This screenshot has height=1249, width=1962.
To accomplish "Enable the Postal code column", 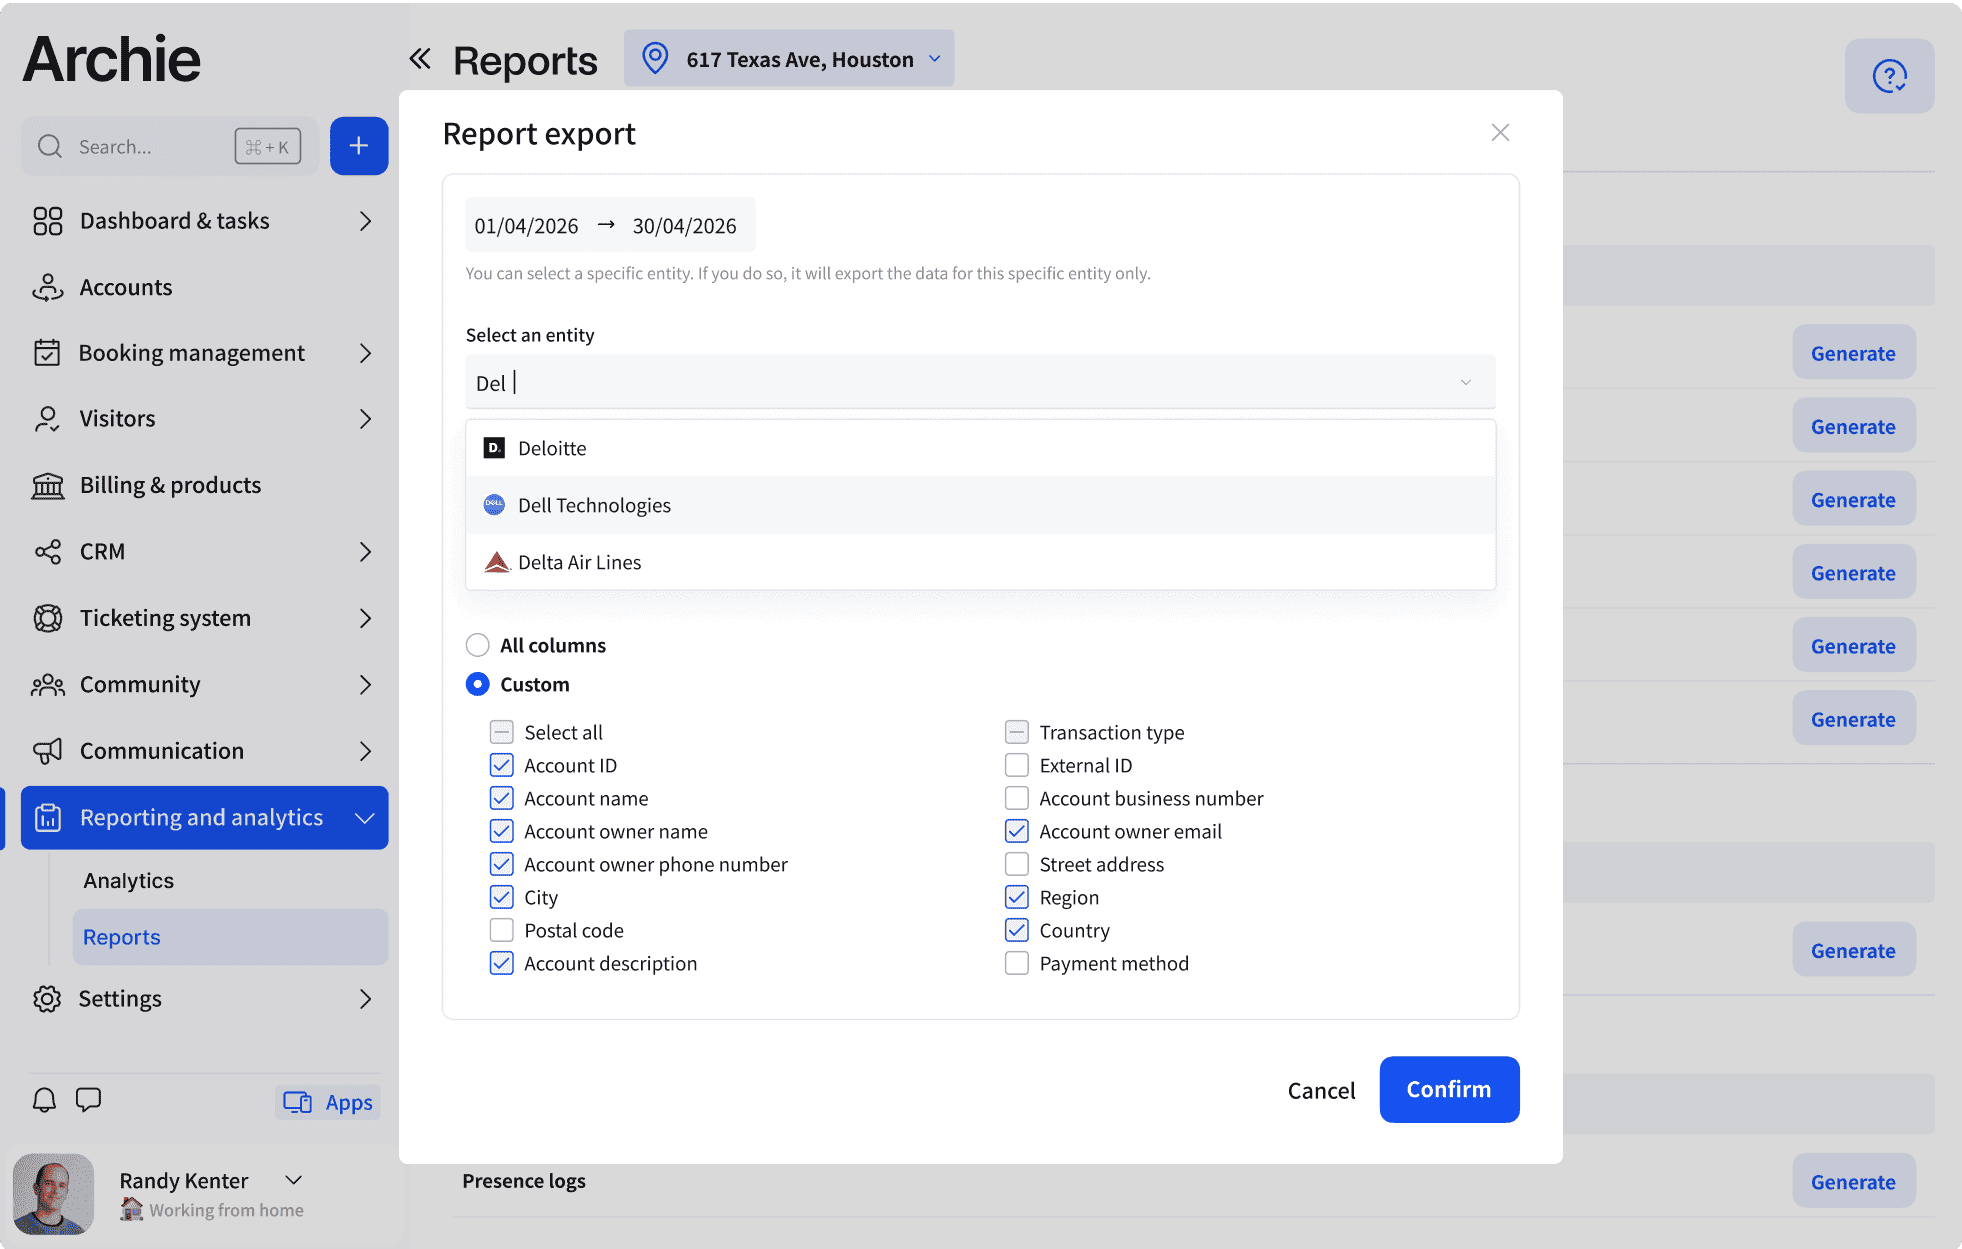I will pos(500,929).
